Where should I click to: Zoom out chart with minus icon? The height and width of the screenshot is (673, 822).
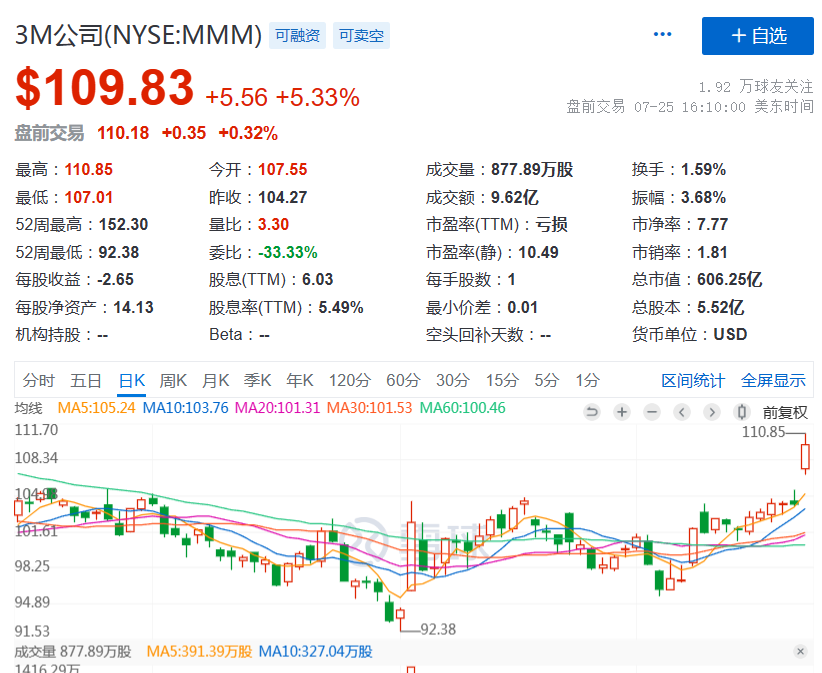[x=652, y=412]
